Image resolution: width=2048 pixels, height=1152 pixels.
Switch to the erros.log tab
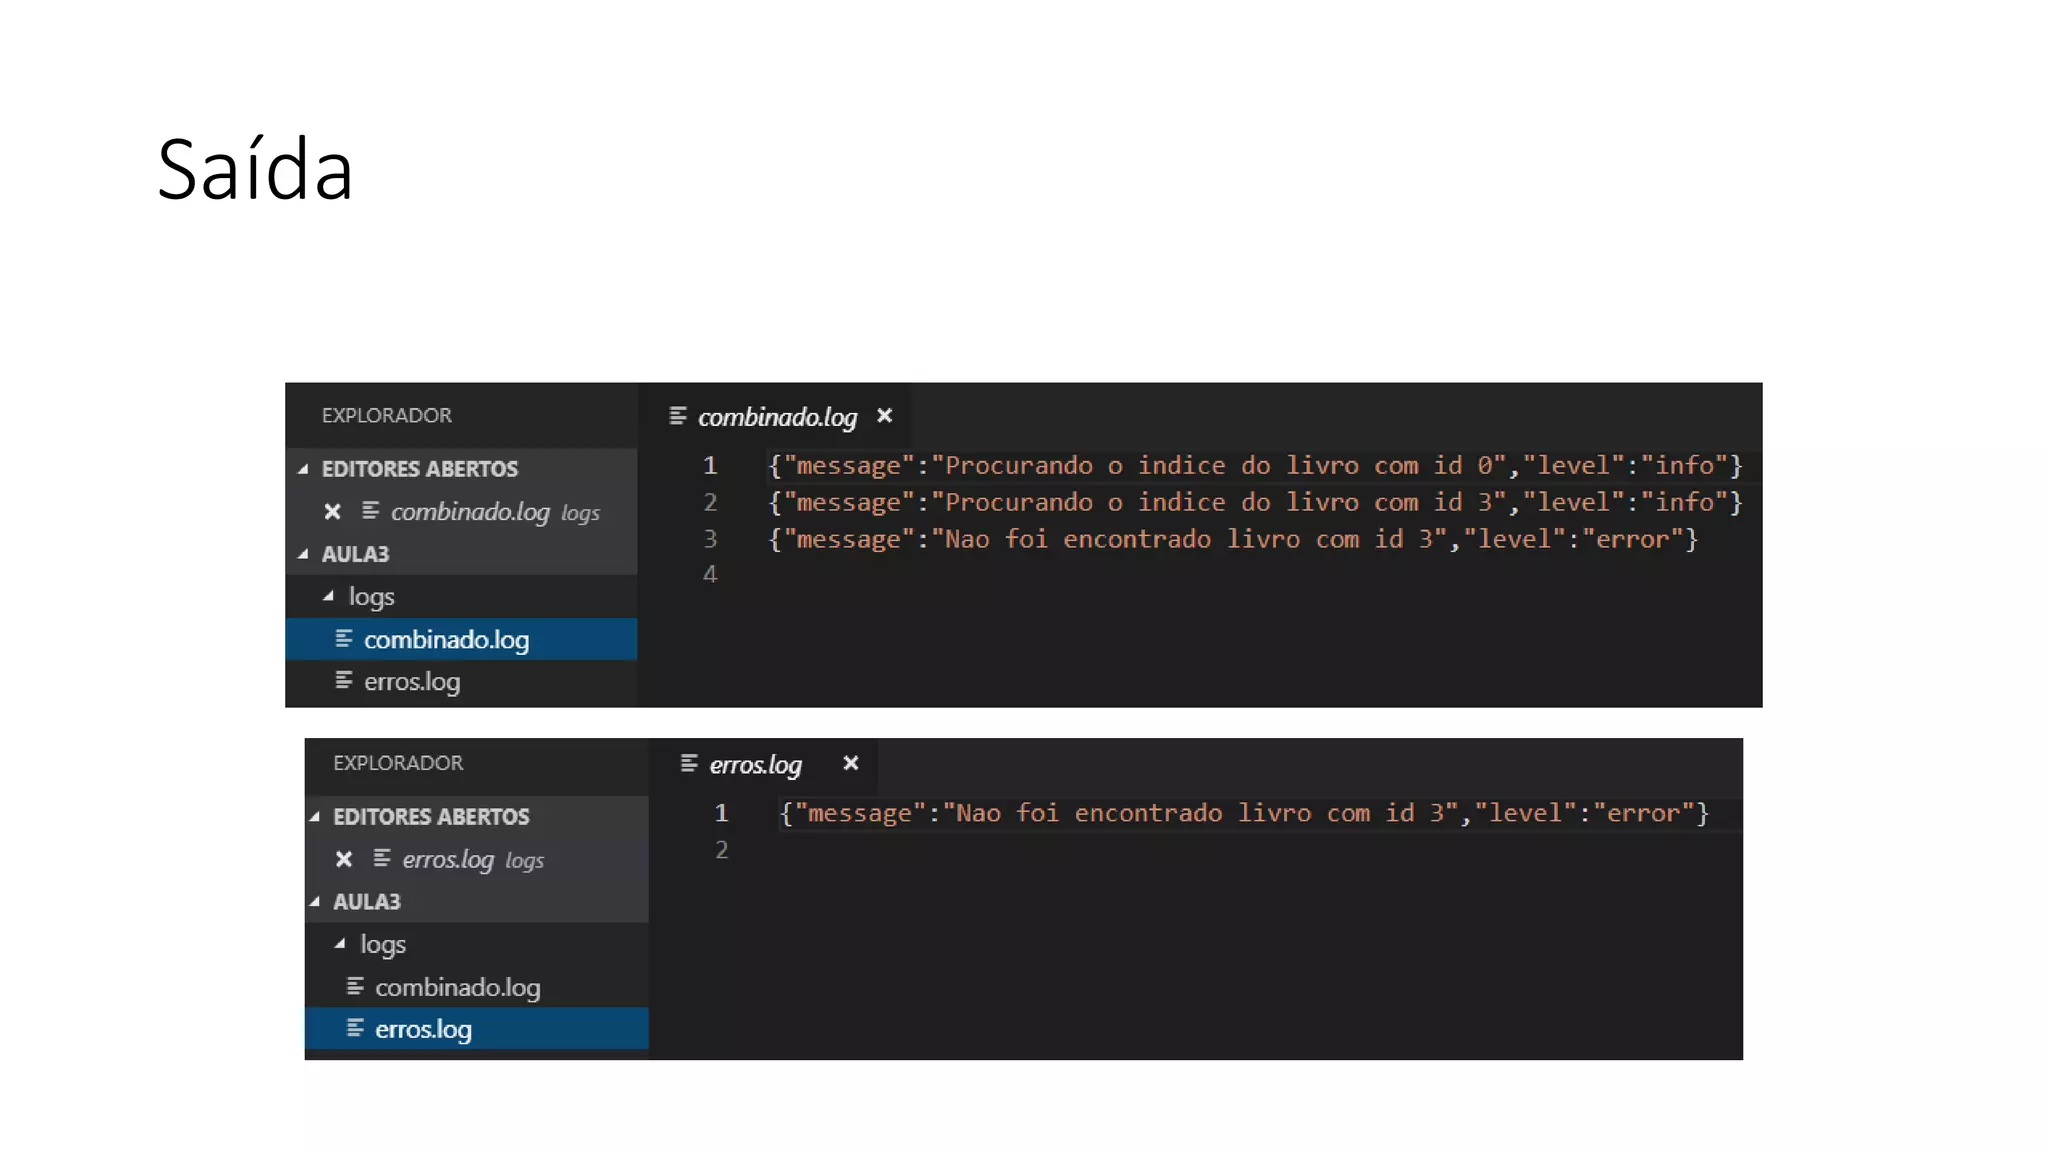(x=755, y=765)
